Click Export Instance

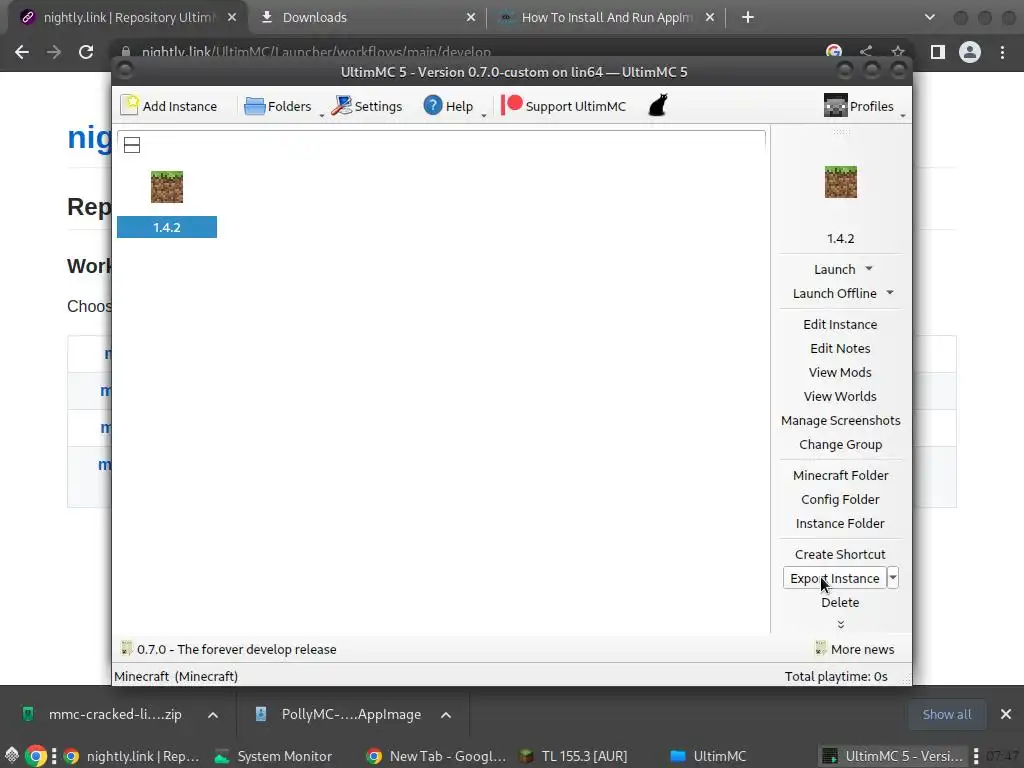(x=835, y=578)
